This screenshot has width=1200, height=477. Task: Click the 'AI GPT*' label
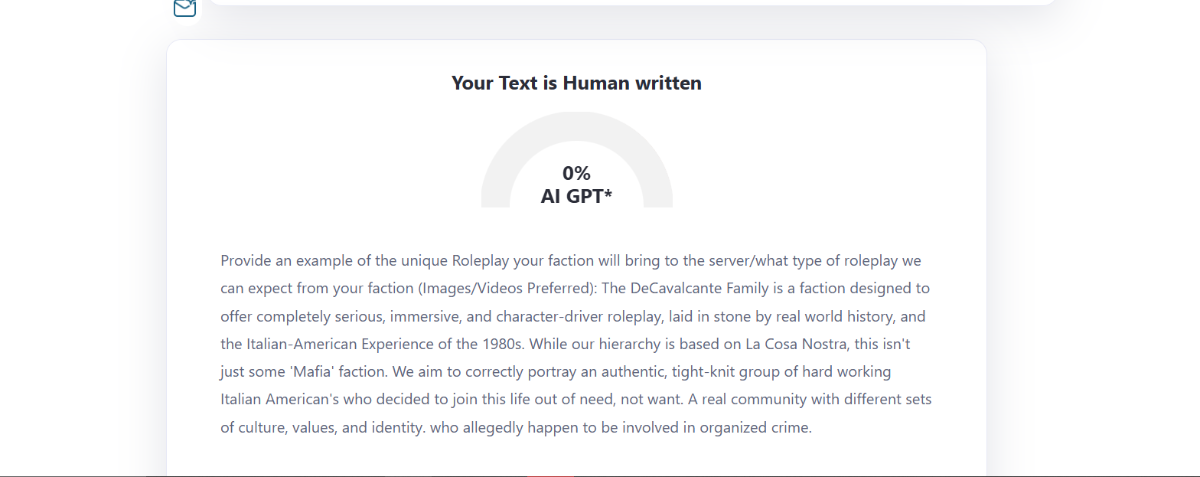(576, 196)
